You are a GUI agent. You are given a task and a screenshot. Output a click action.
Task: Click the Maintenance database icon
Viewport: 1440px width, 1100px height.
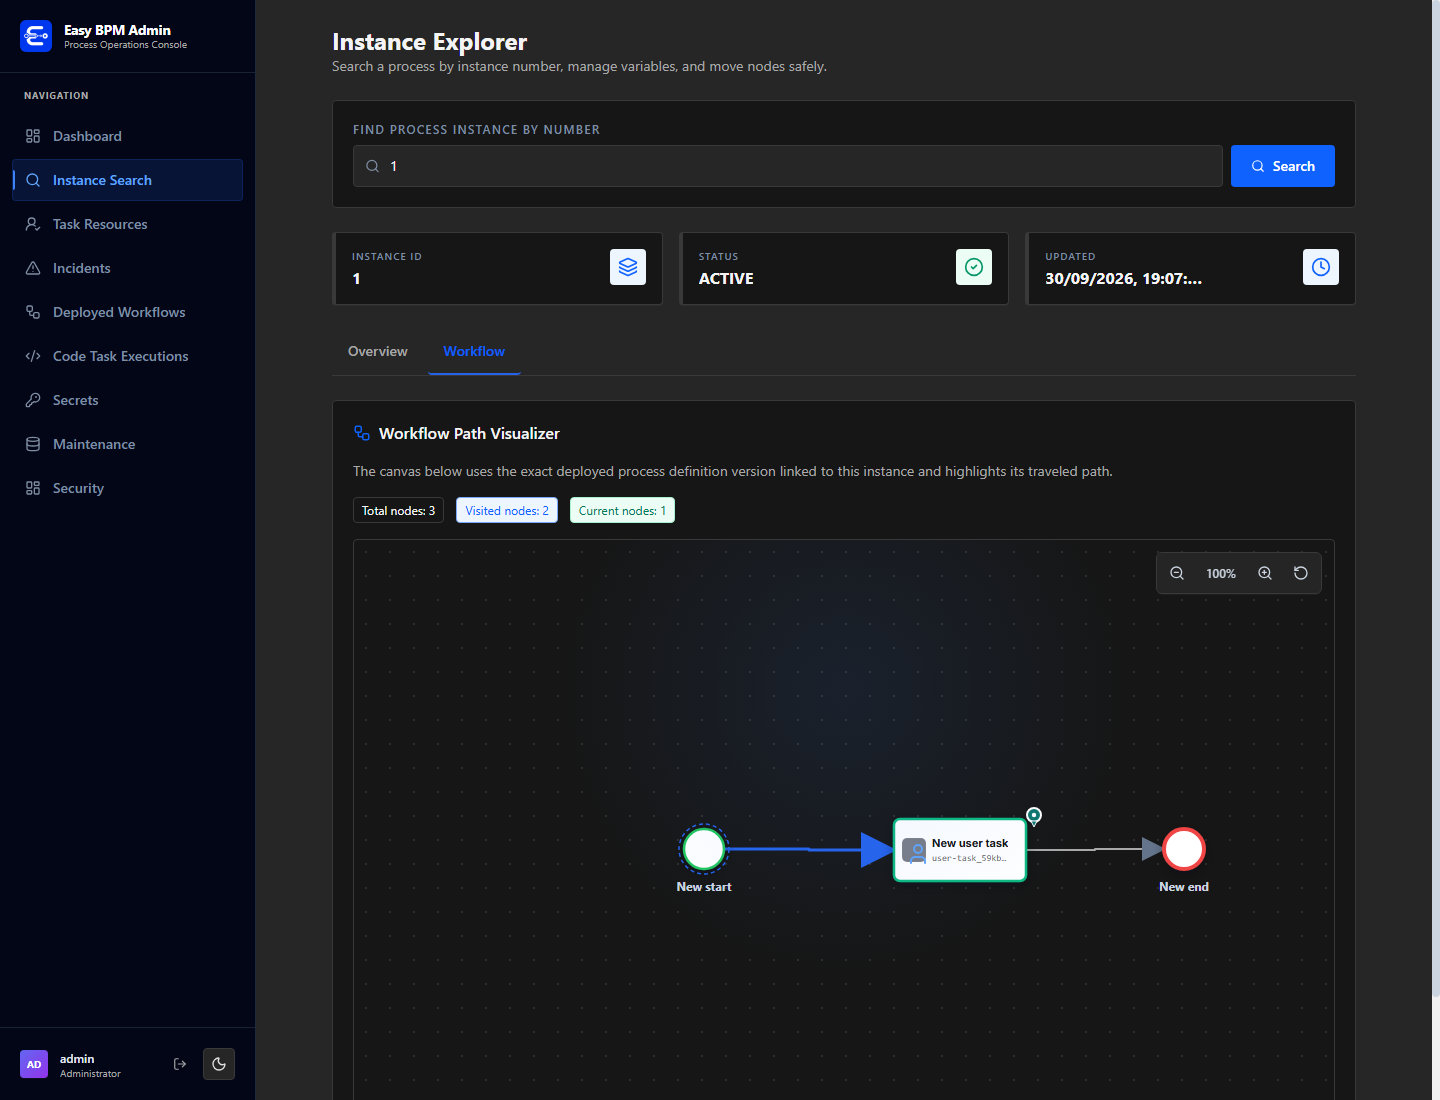coord(33,444)
